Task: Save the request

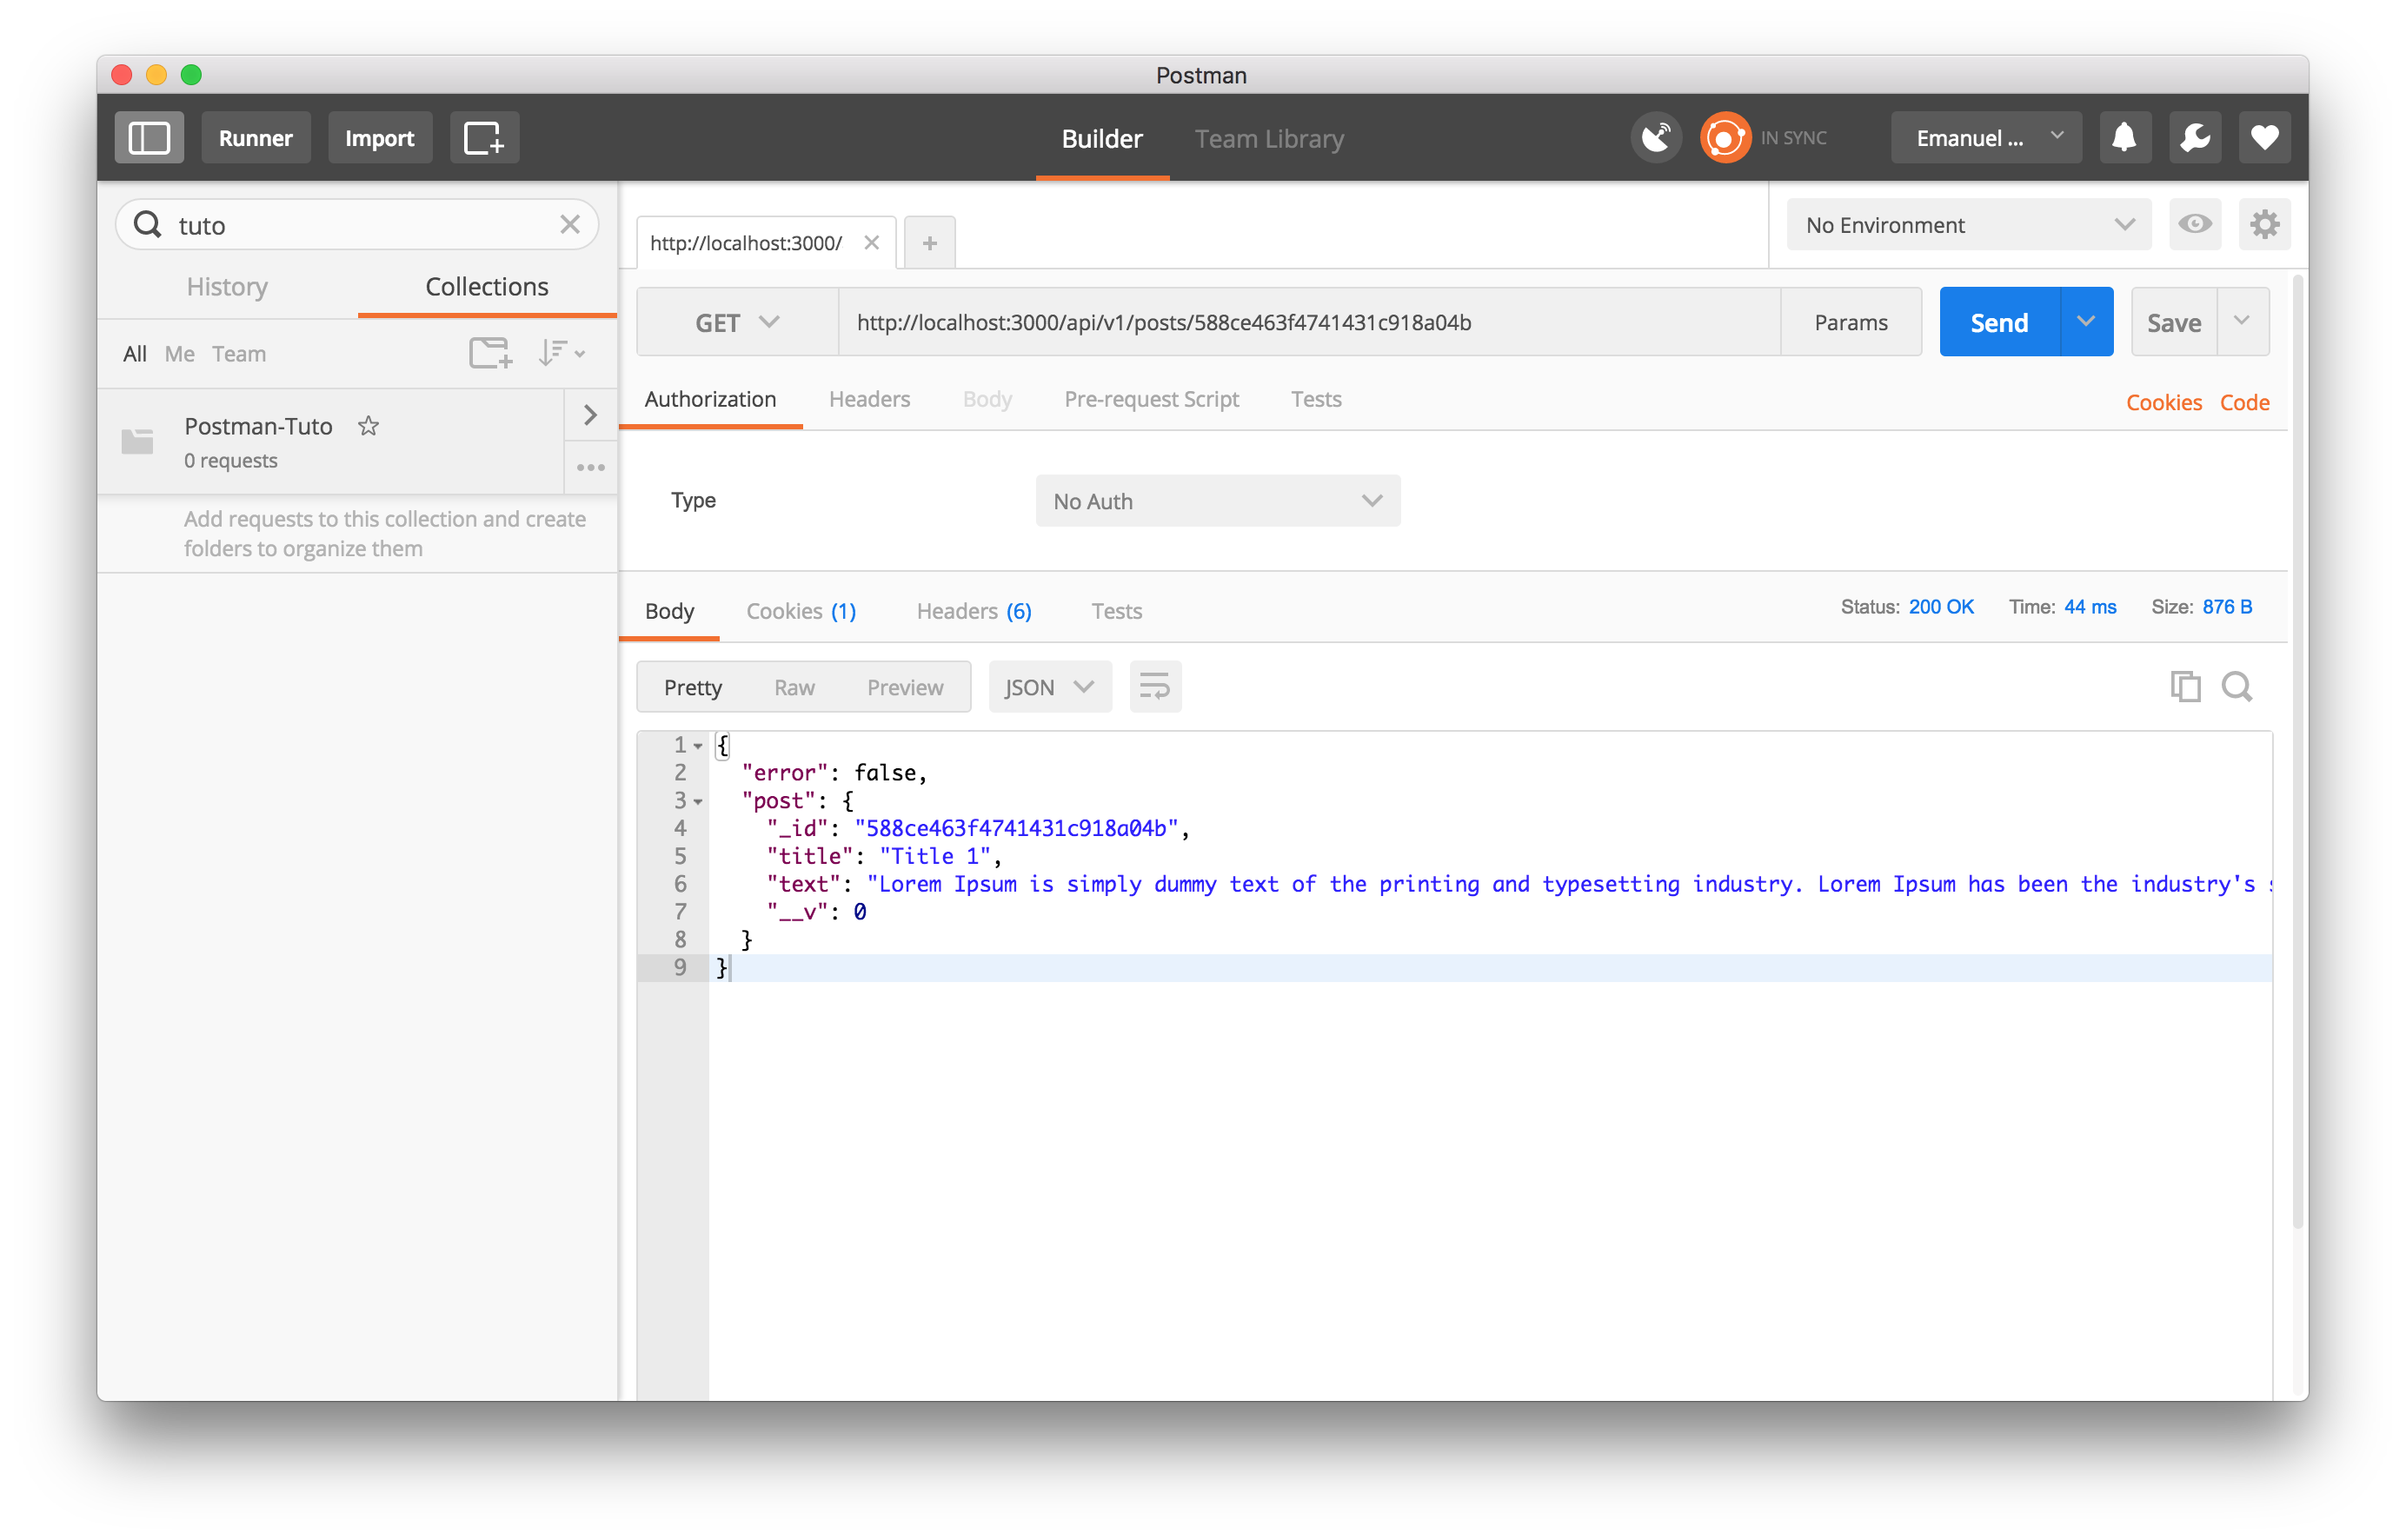Action: pos(2174,322)
